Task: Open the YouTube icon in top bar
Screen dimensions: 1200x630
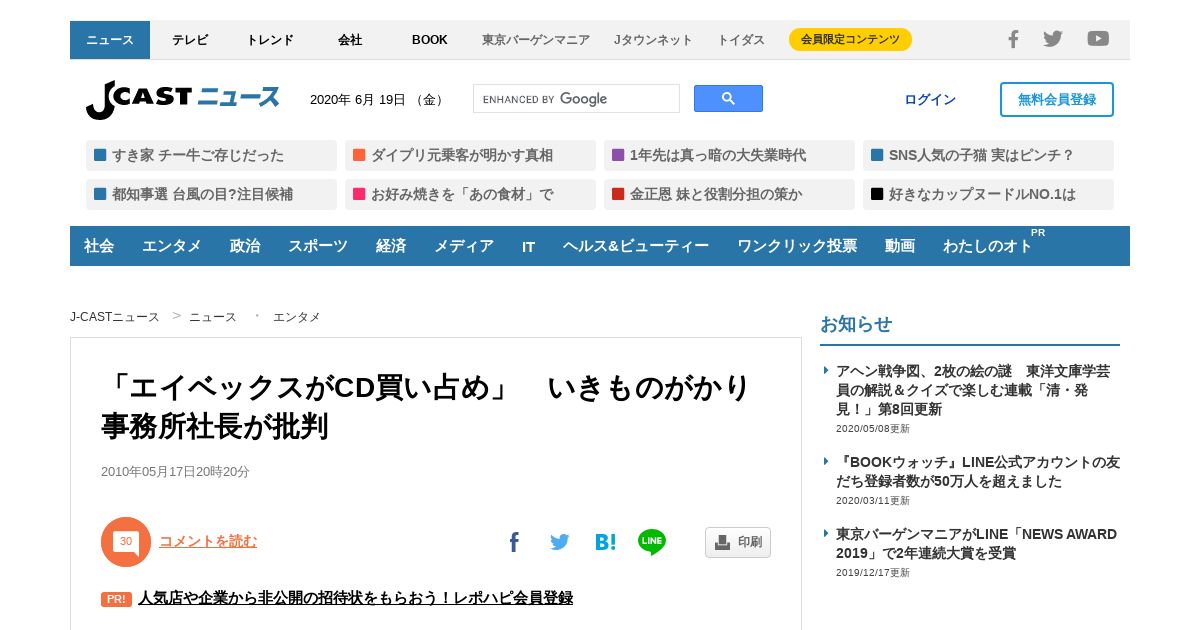Action: pyautogui.click(x=1098, y=39)
